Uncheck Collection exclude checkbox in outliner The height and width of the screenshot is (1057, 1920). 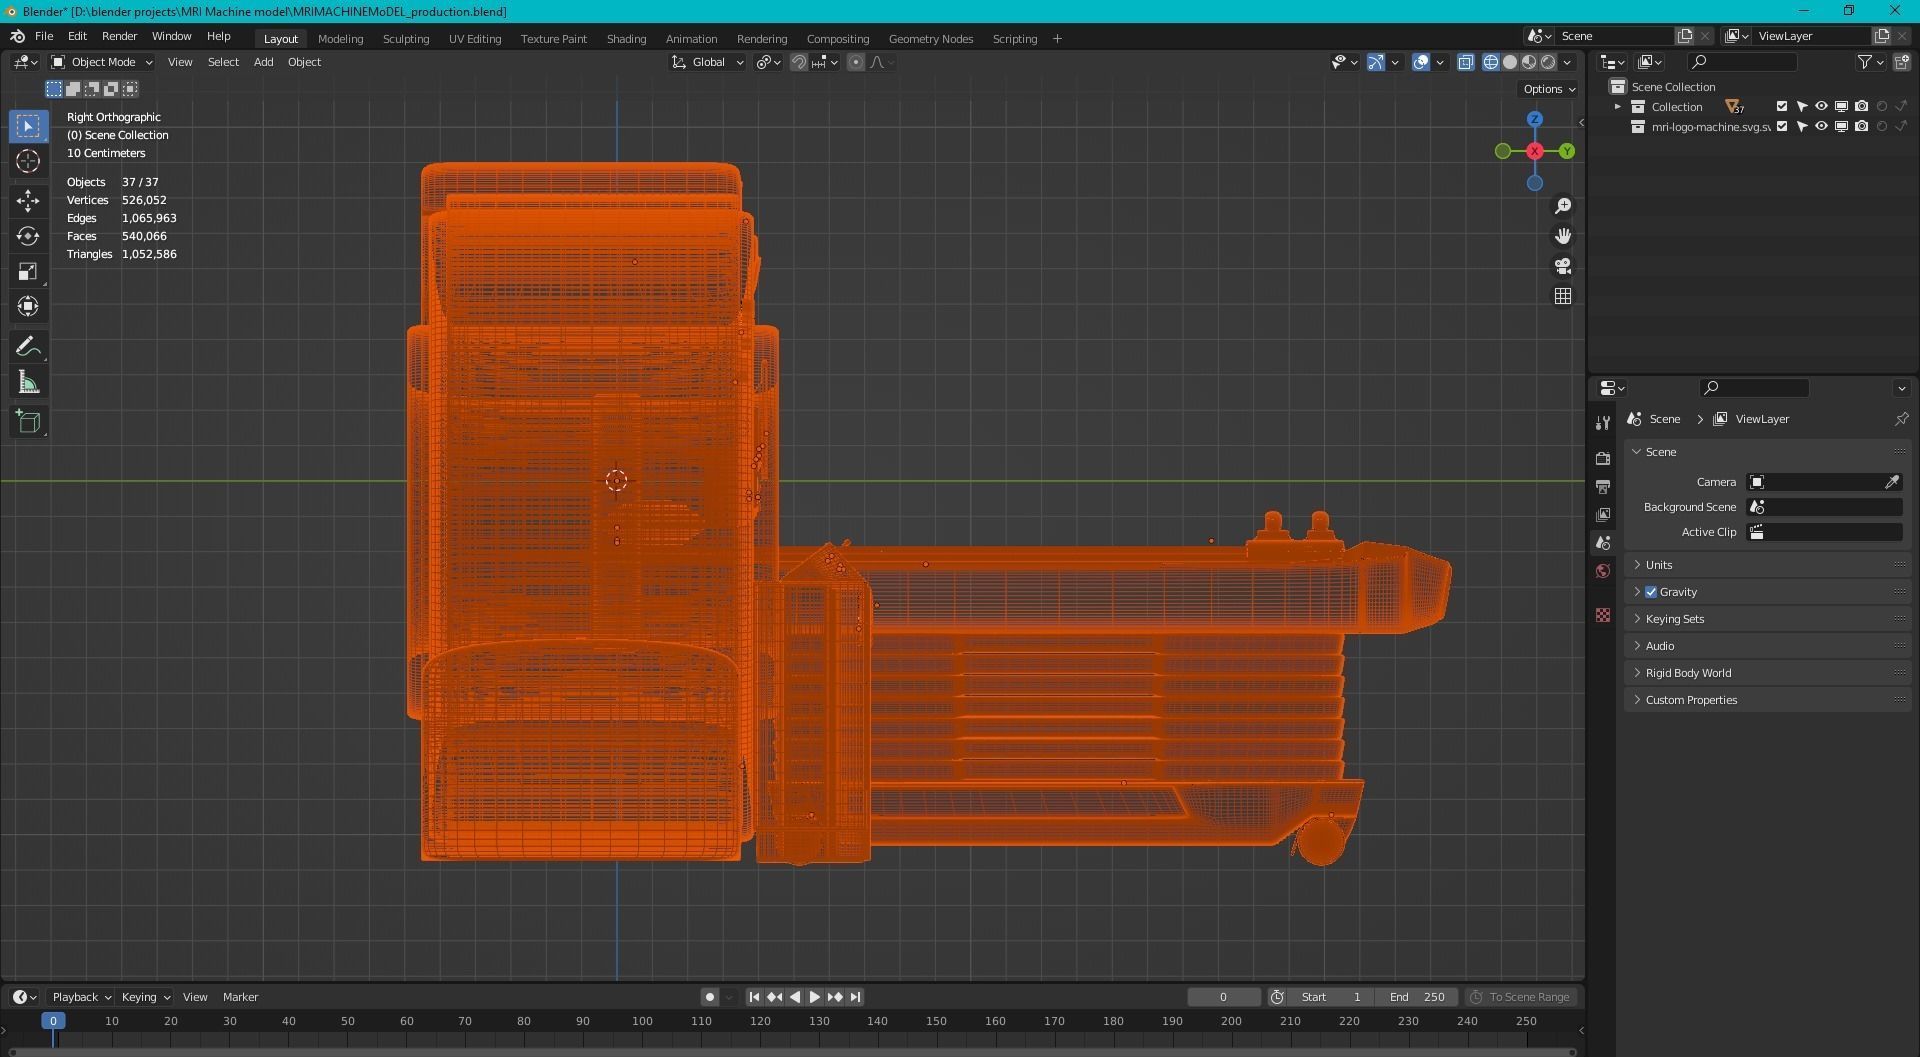point(1781,107)
